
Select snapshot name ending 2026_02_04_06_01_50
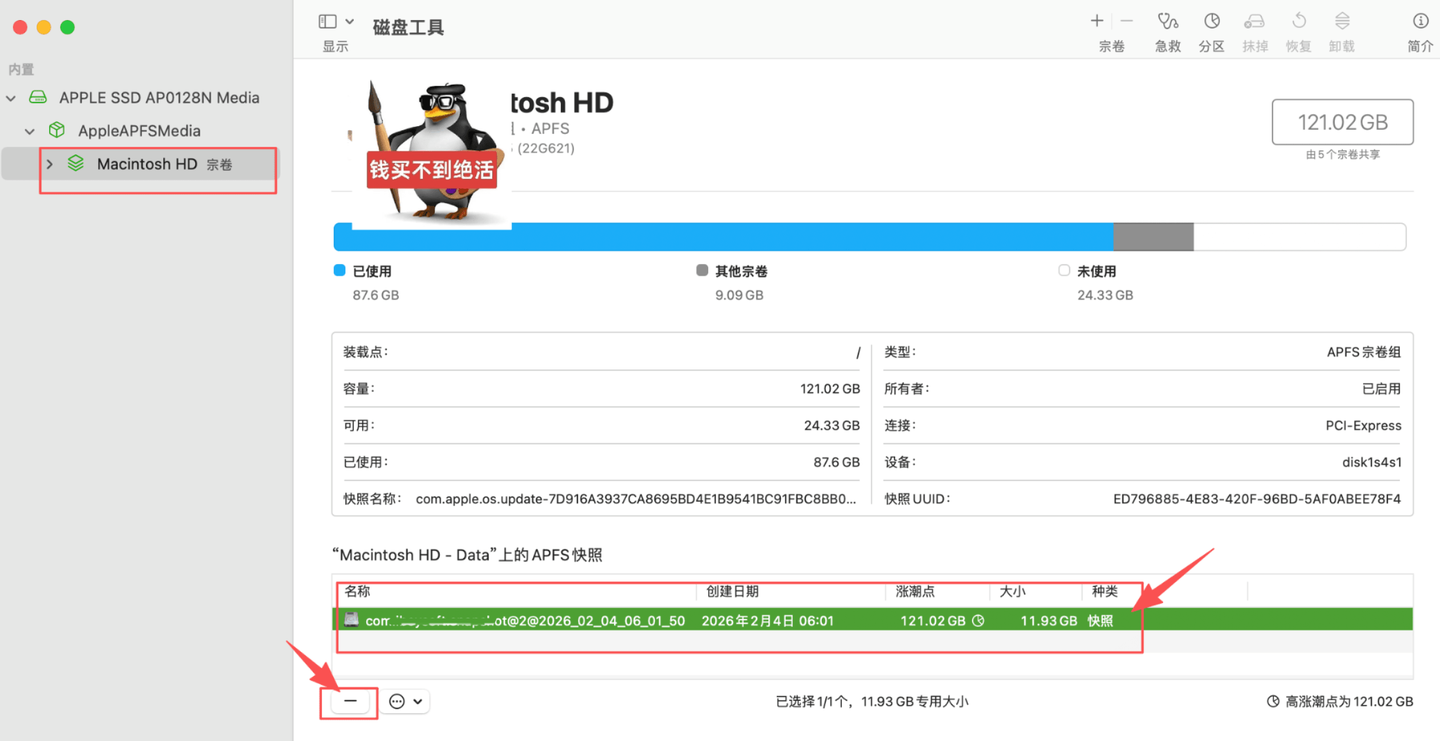click(525, 620)
